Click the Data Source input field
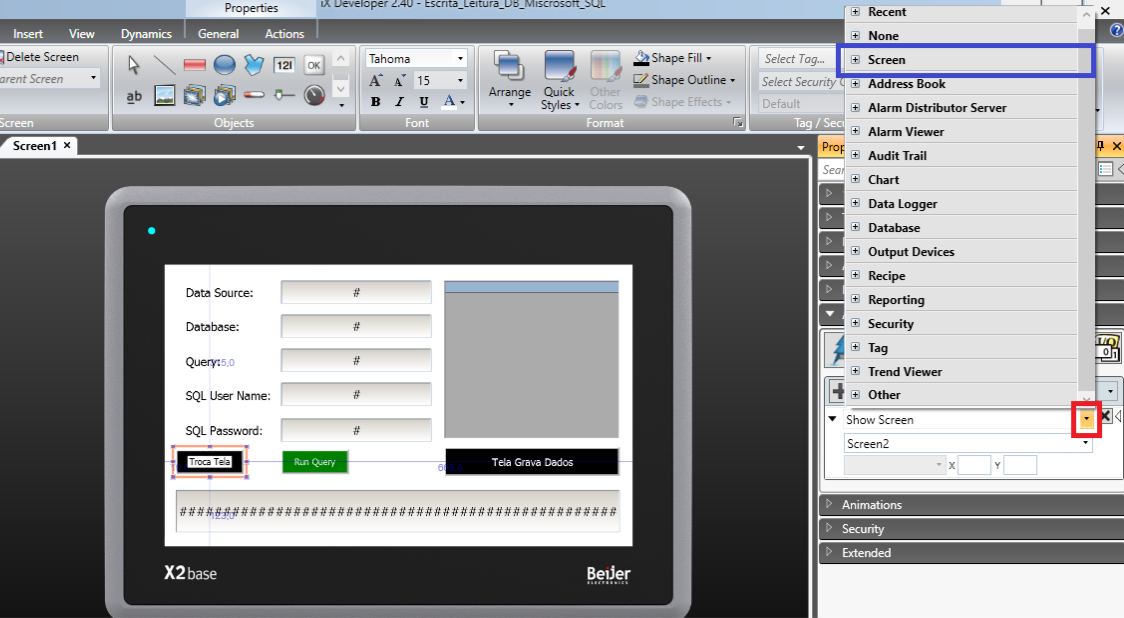The image size is (1124, 618). 356,293
